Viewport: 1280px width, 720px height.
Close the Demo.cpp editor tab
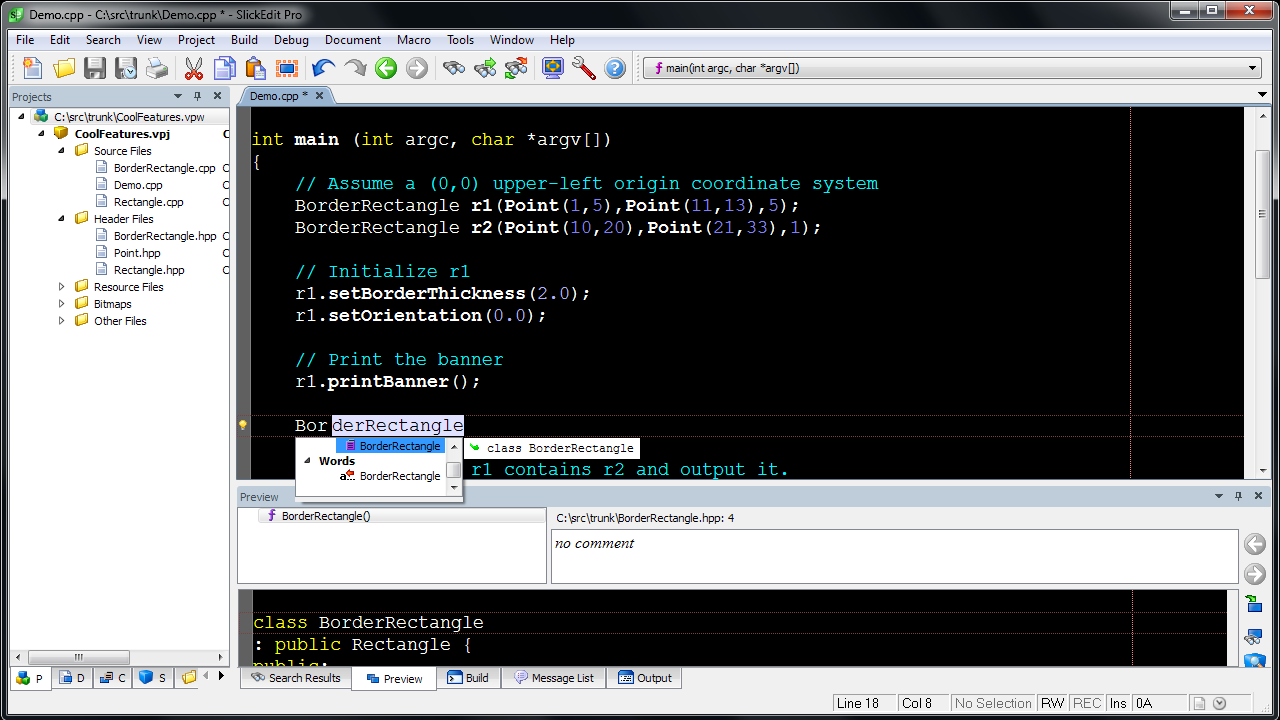[320, 95]
